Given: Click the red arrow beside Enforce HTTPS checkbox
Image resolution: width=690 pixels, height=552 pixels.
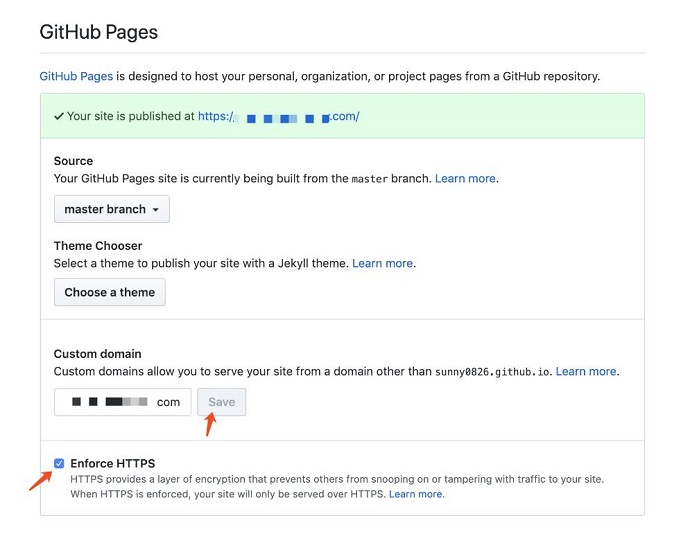Looking at the screenshot, I should pos(39,479).
